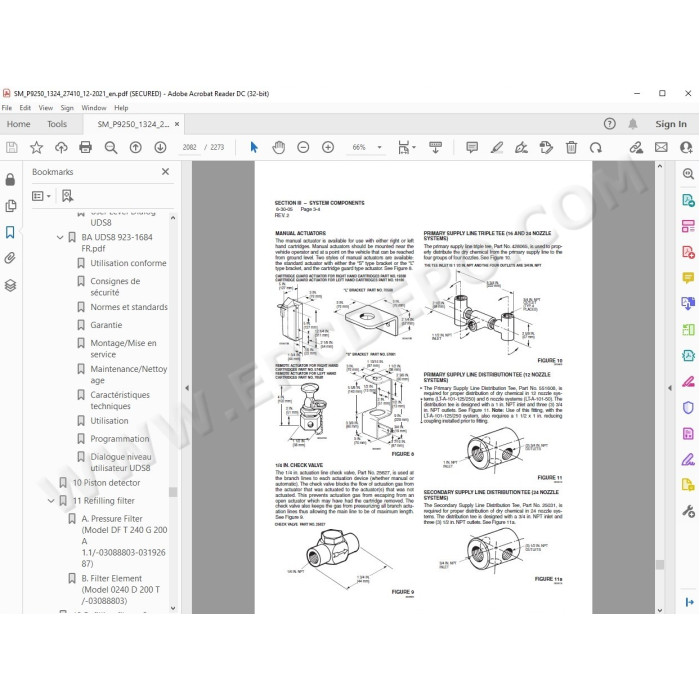The width and height of the screenshot is (700, 700).
Task: Open the Find text magnifier tool
Action: (111, 147)
